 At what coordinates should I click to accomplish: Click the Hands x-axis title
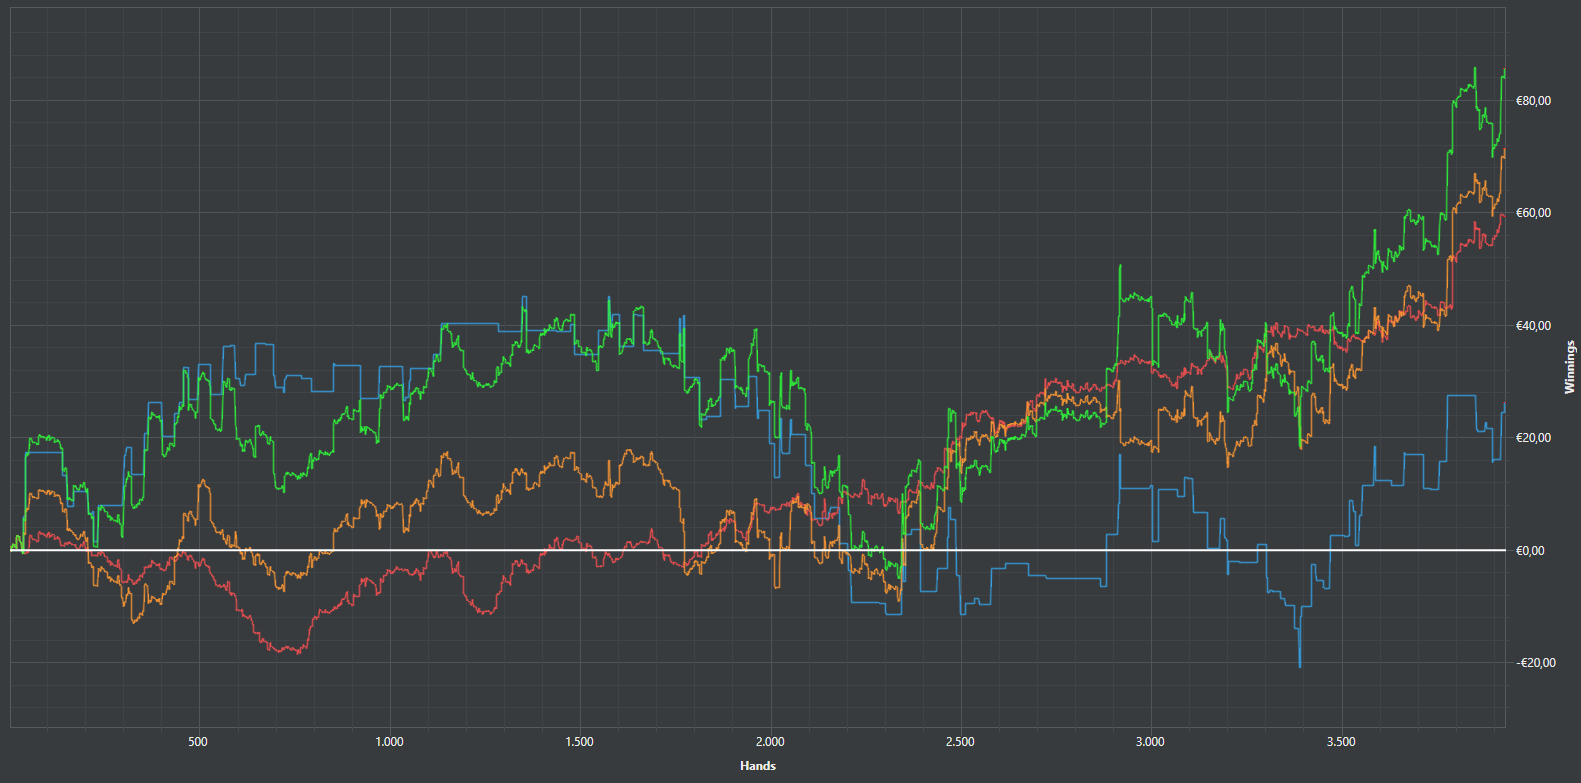tap(758, 766)
